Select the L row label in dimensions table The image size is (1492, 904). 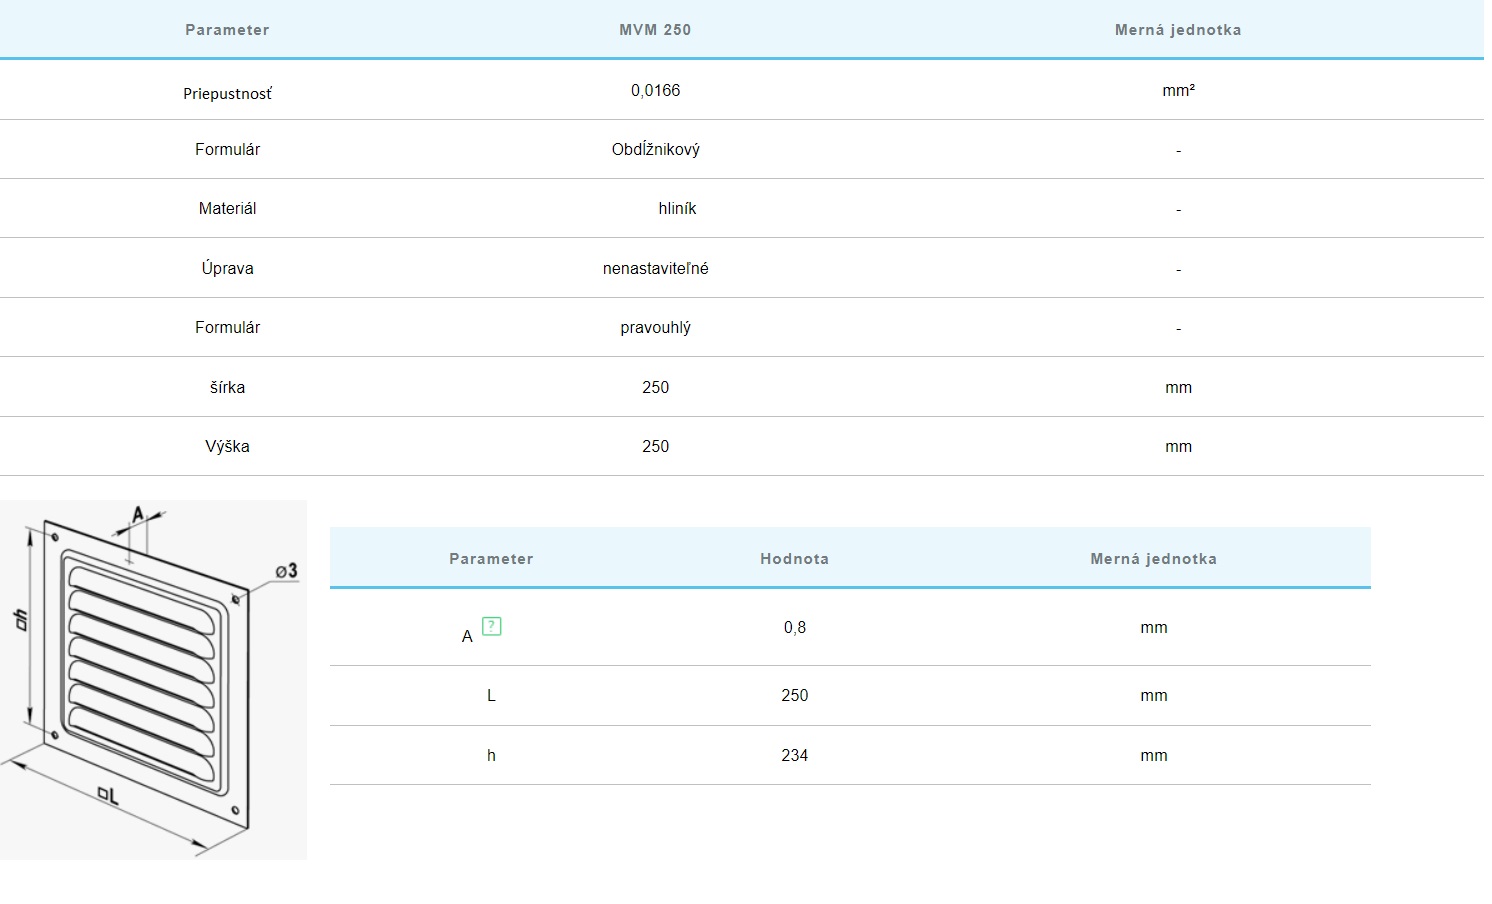tap(491, 696)
